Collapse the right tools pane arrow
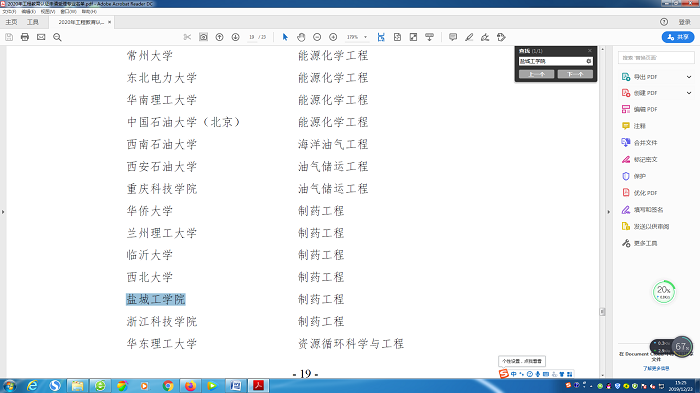 point(608,212)
